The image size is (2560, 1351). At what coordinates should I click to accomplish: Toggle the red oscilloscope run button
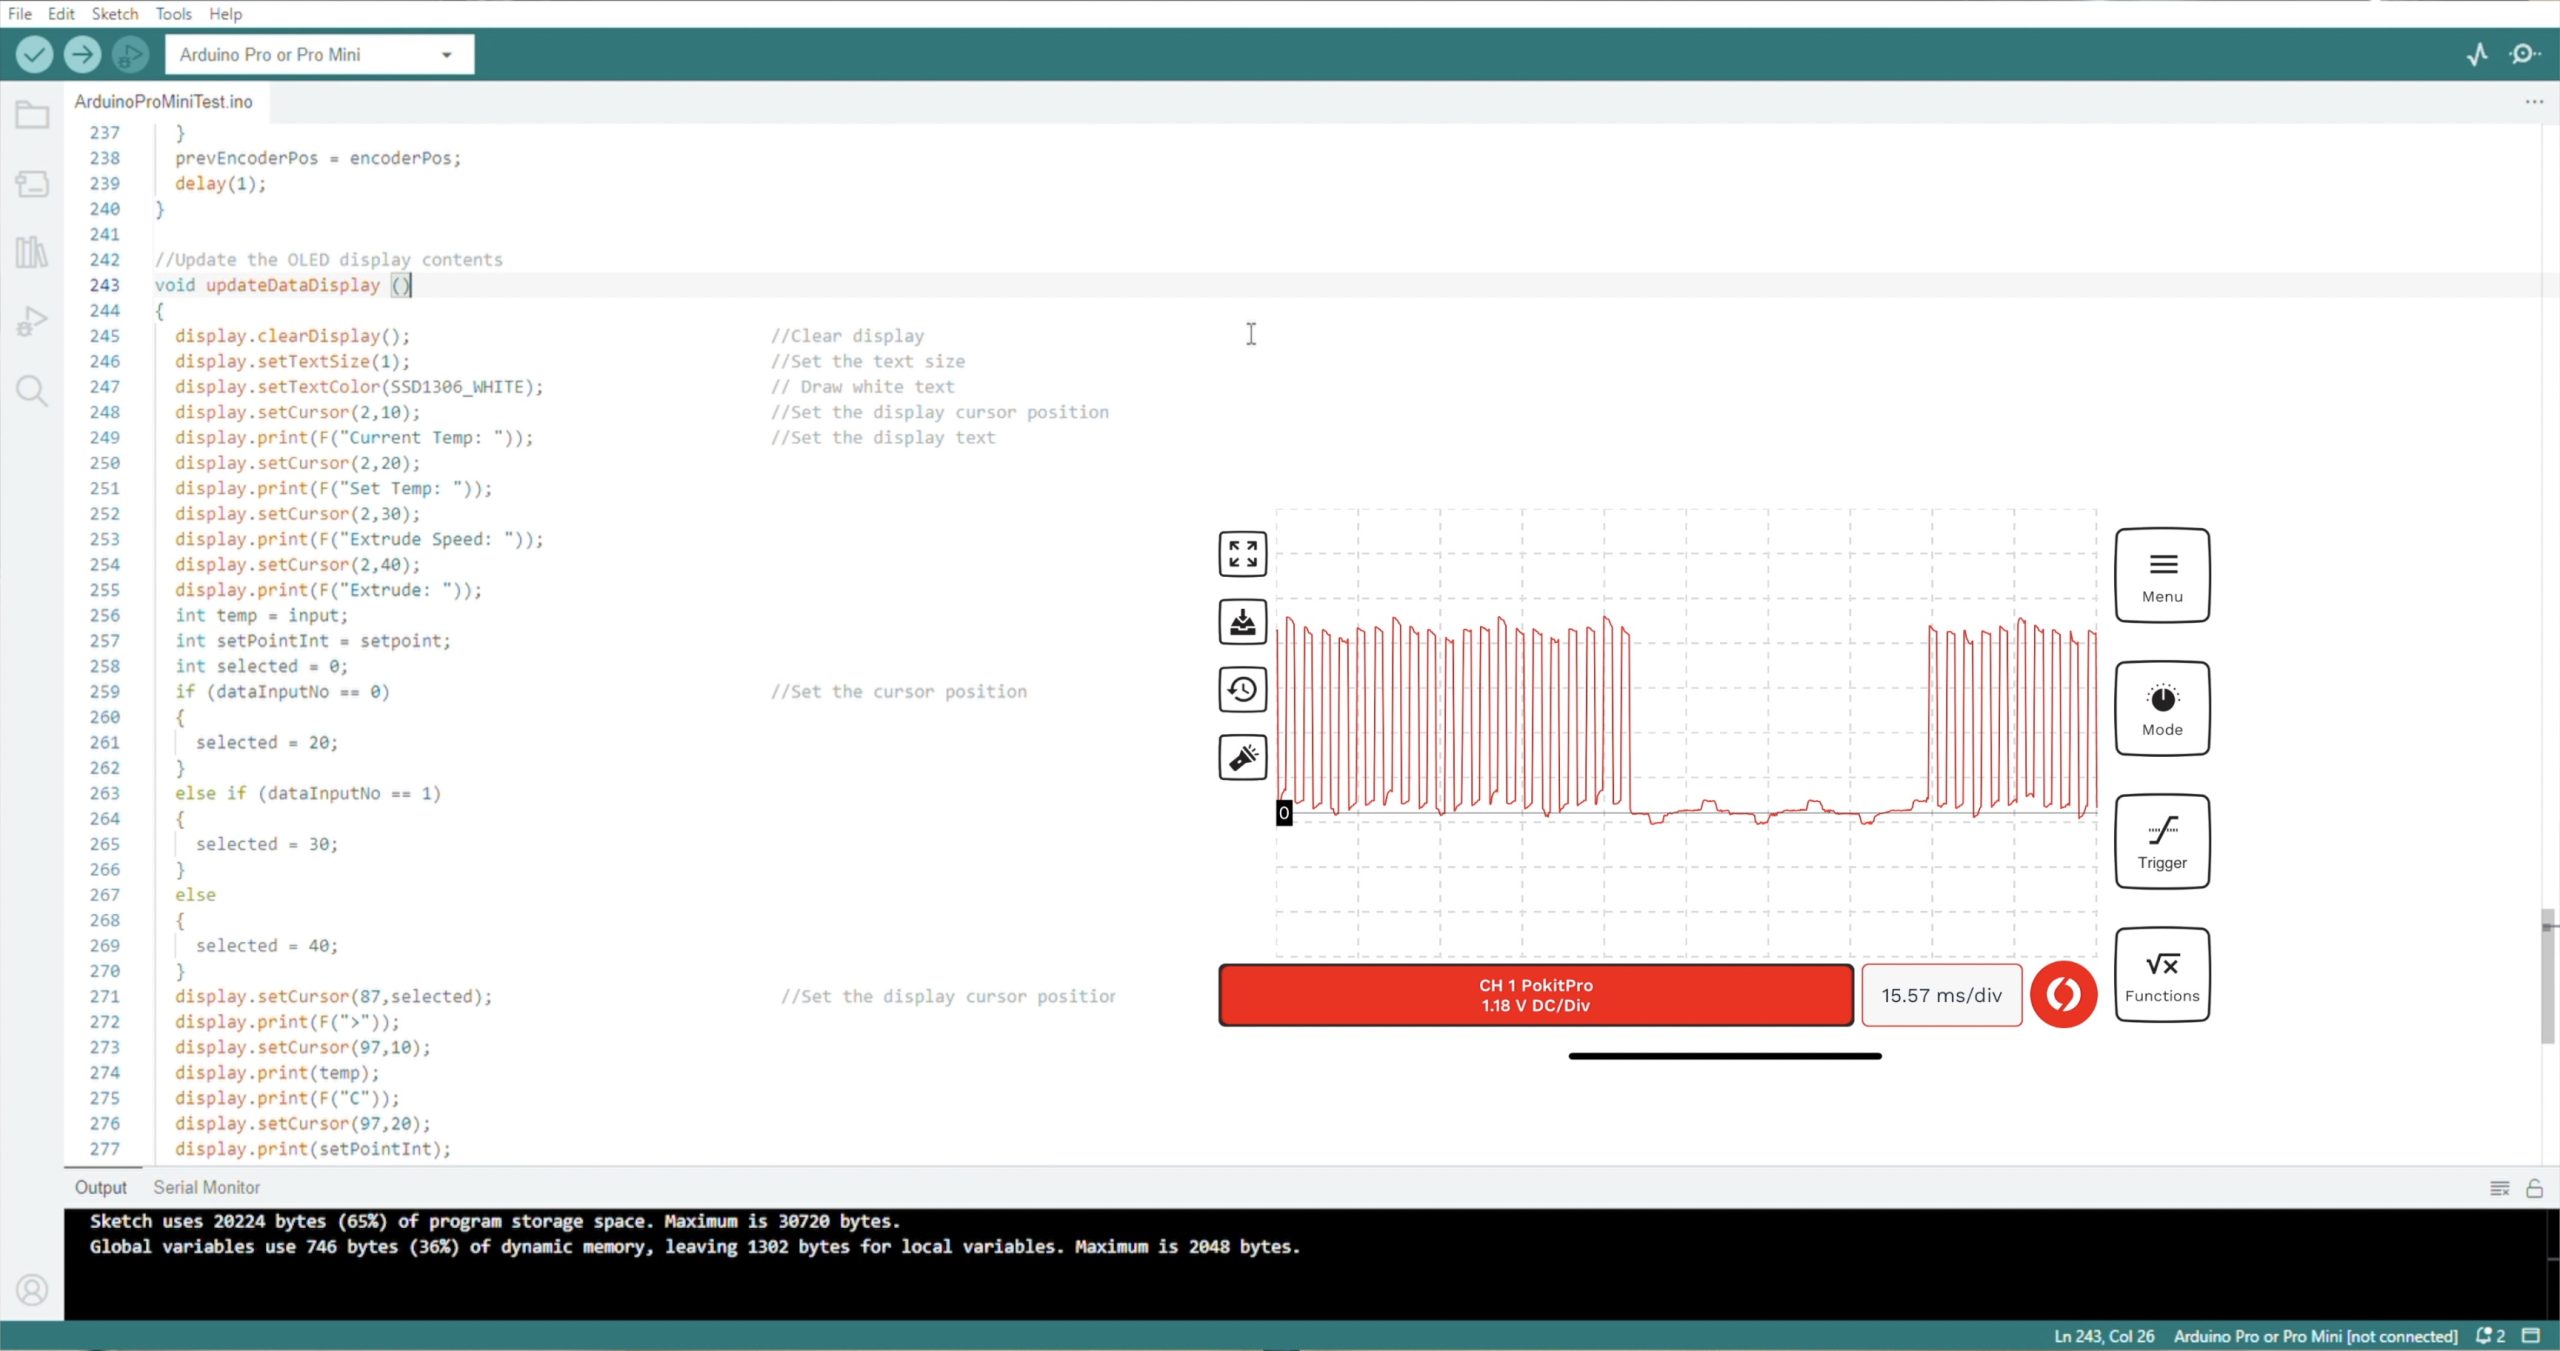coord(2062,994)
